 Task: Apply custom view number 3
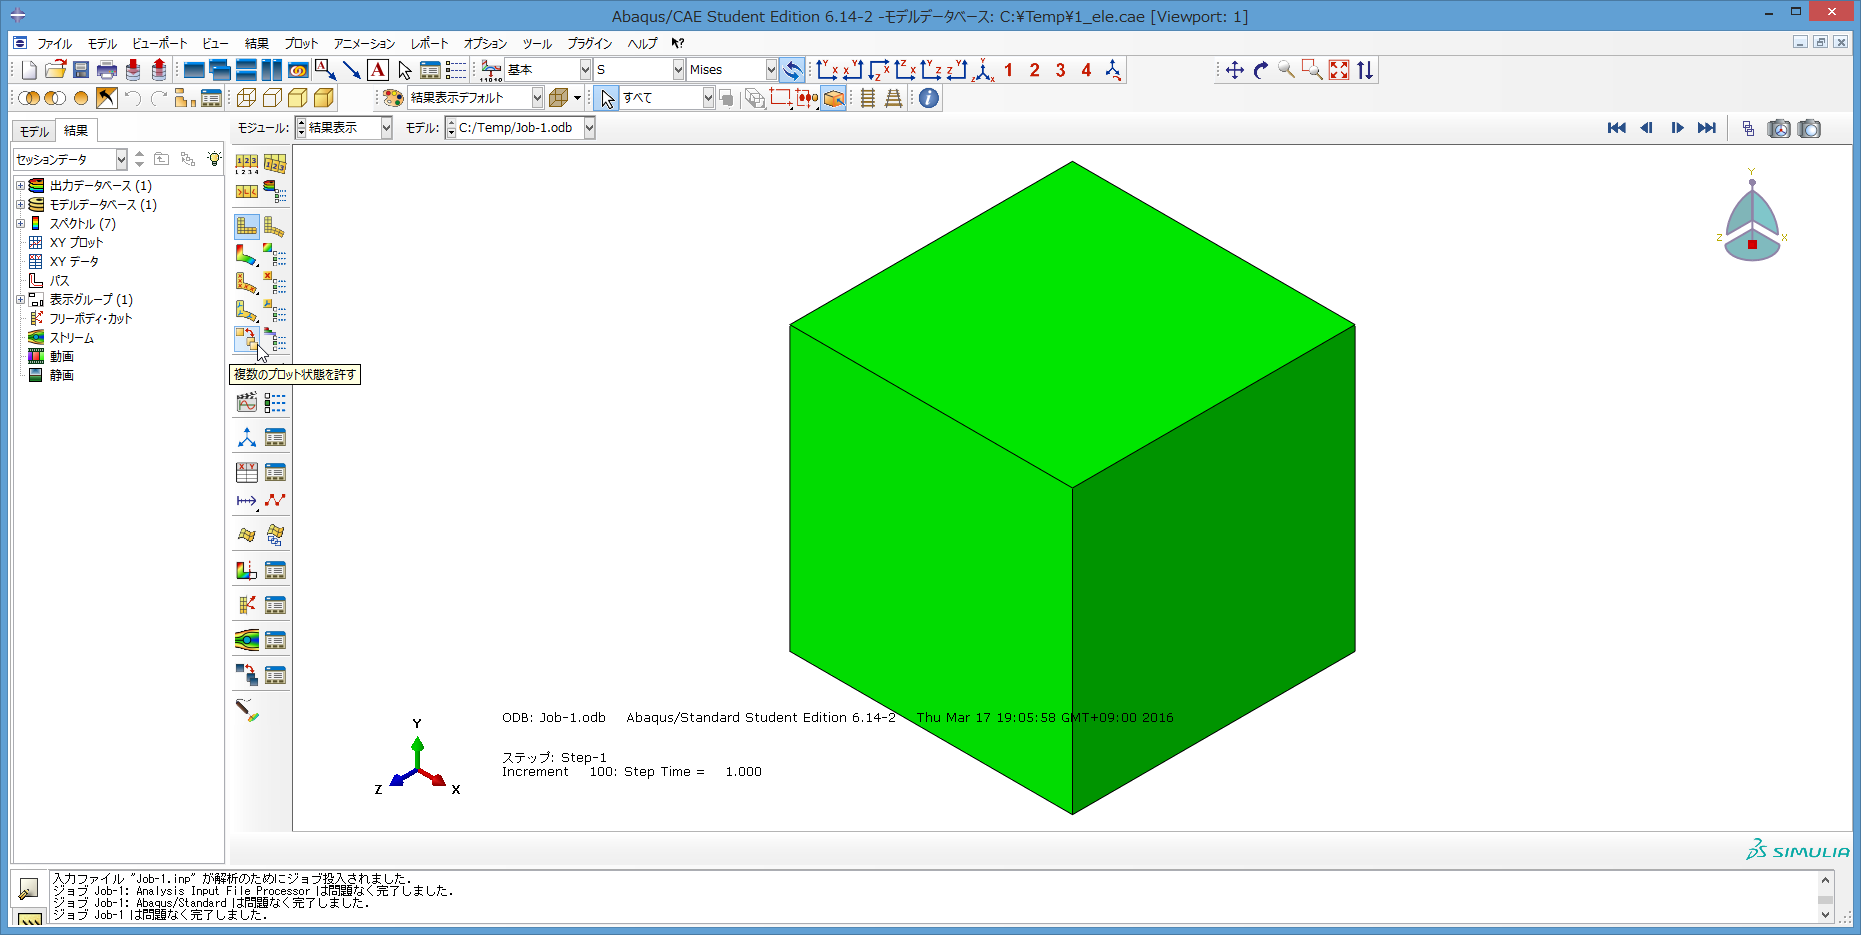pos(1060,70)
